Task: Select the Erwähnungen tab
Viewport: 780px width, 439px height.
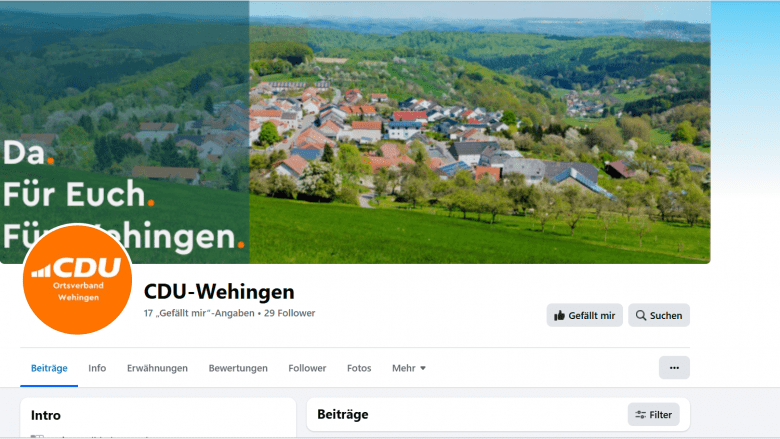Action: point(157,368)
